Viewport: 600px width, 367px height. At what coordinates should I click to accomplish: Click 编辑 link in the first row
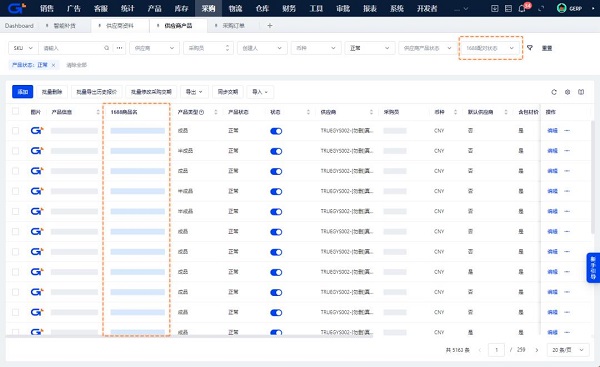click(552, 130)
